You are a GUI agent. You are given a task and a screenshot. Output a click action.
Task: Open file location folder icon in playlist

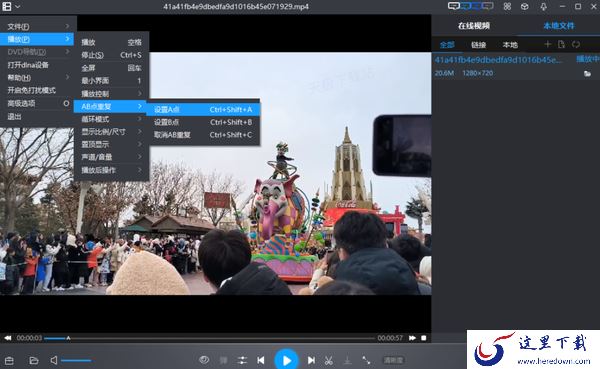pyautogui.click(x=587, y=73)
